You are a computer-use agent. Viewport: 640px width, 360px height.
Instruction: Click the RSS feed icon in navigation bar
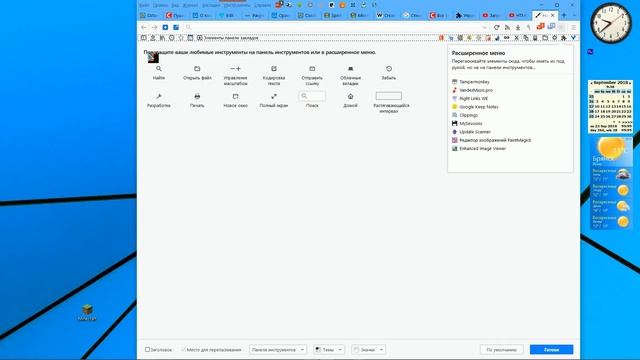point(507,27)
